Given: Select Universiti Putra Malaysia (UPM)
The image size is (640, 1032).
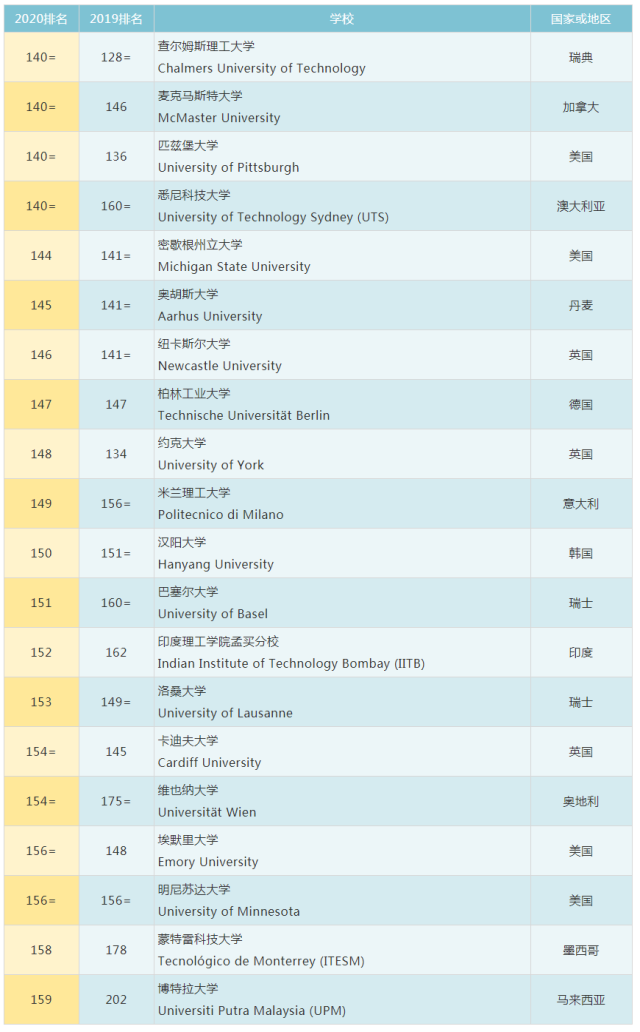Looking at the screenshot, I should (252, 1011).
